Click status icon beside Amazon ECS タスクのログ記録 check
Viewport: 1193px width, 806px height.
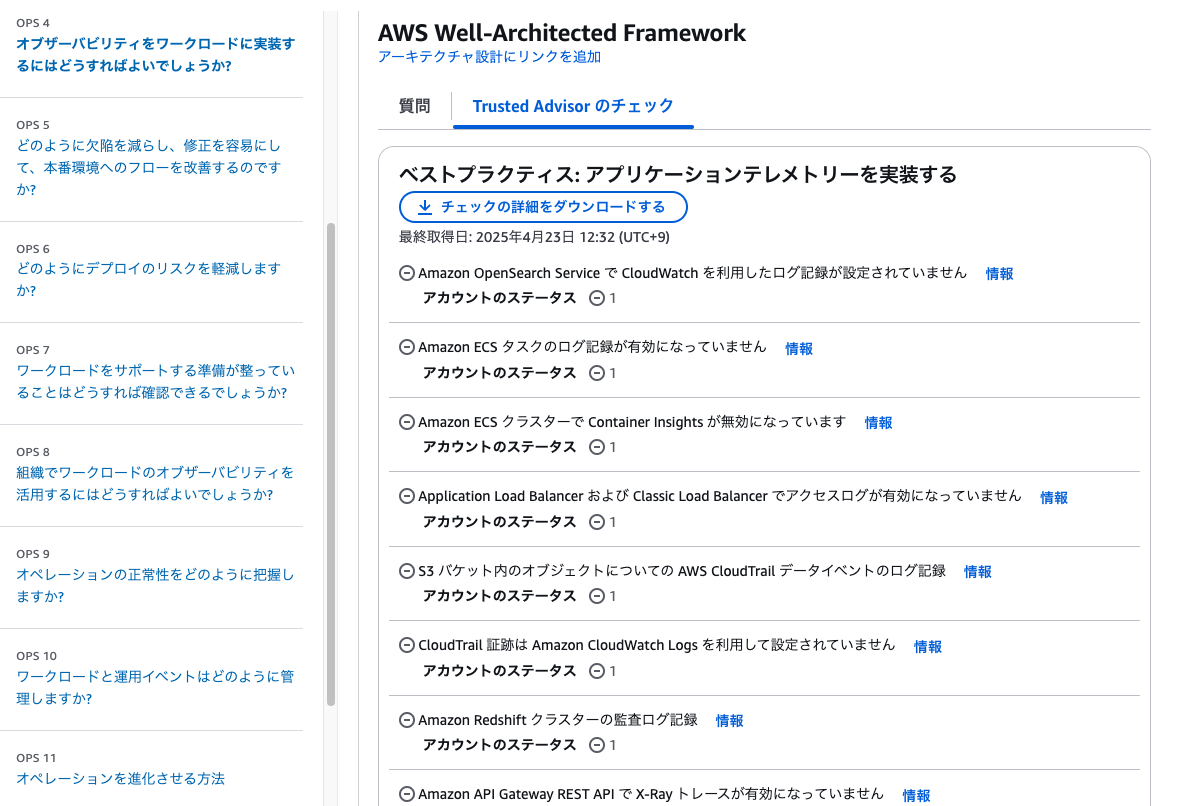tap(407, 347)
